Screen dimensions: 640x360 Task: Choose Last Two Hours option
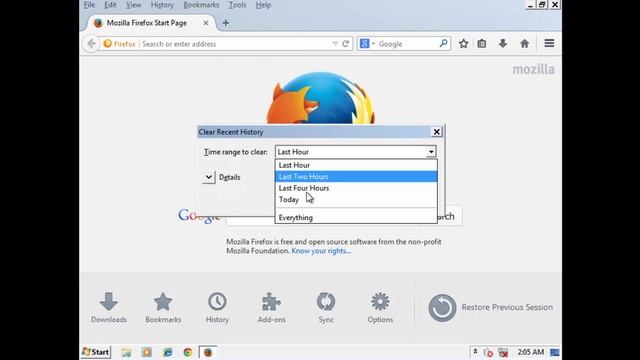coord(356,176)
